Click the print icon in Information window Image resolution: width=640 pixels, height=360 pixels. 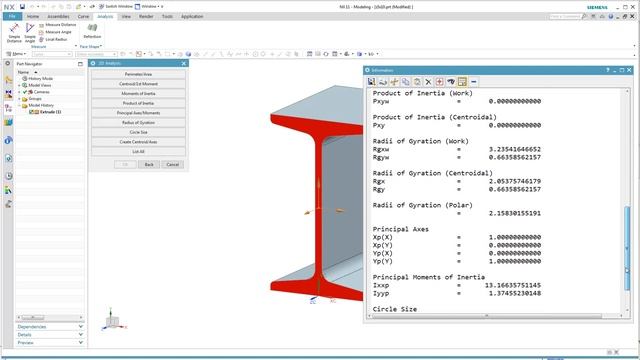pyautogui.click(x=383, y=82)
